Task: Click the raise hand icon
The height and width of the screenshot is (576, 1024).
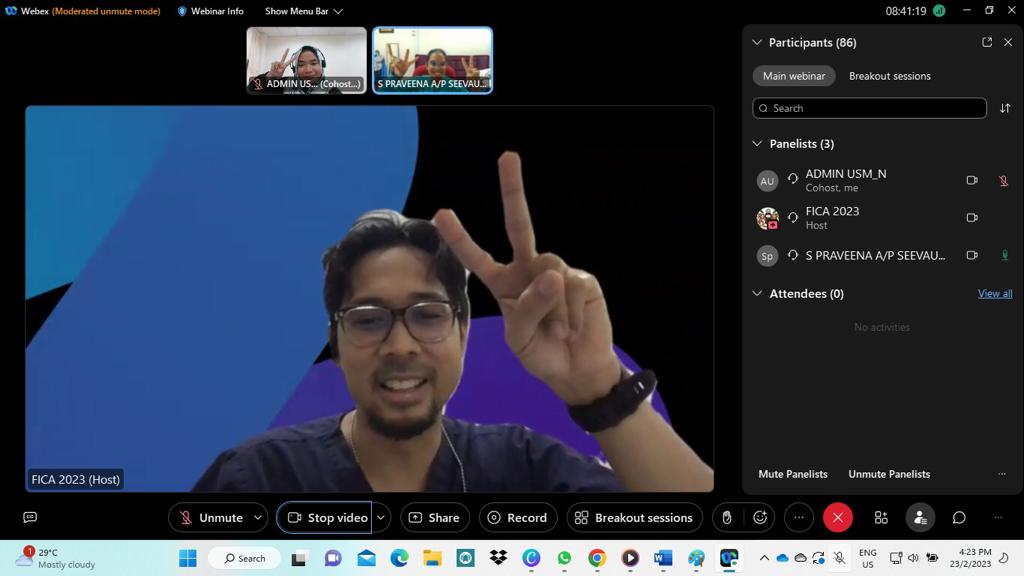Action: click(x=727, y=517)
